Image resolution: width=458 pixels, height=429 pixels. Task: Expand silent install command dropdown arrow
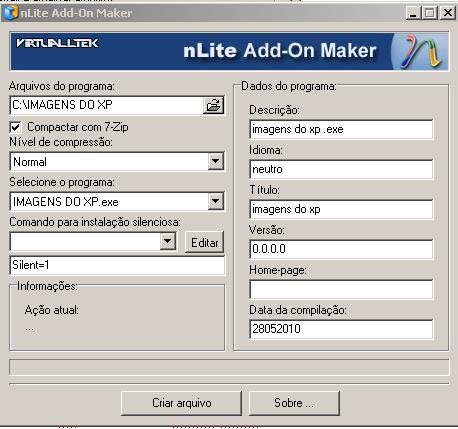pos(168,241)
